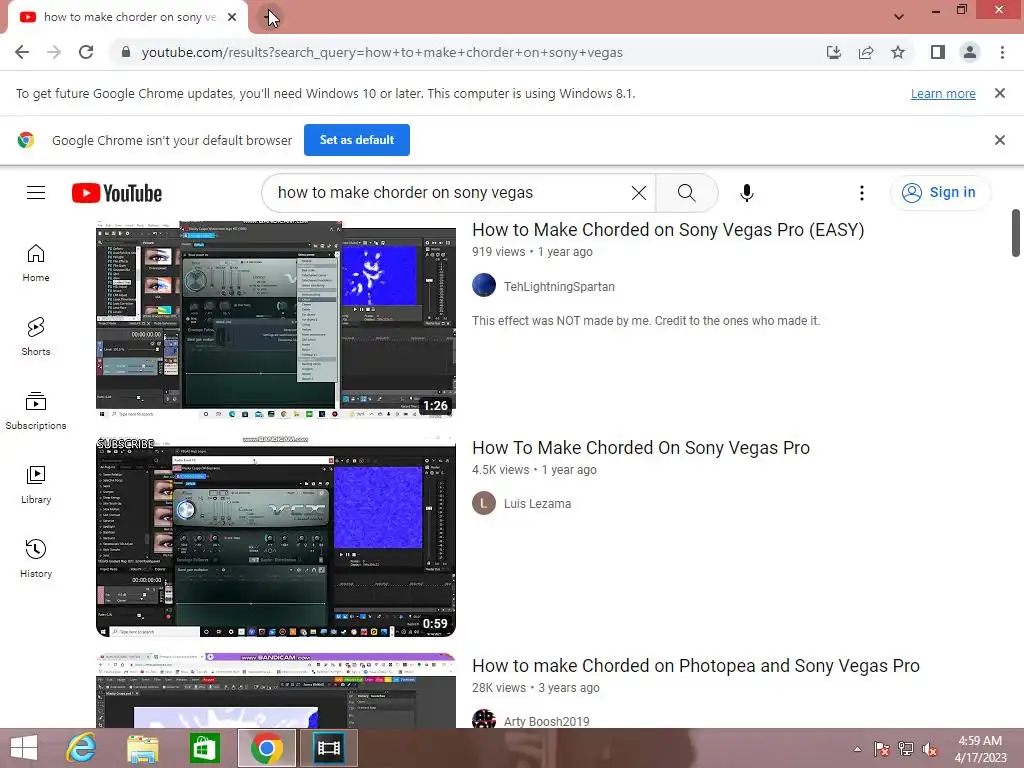
Task: Open 'How to Make Chorded on Sony Vegas Pro (EASY)'
Action: click(x=667, y=230)
